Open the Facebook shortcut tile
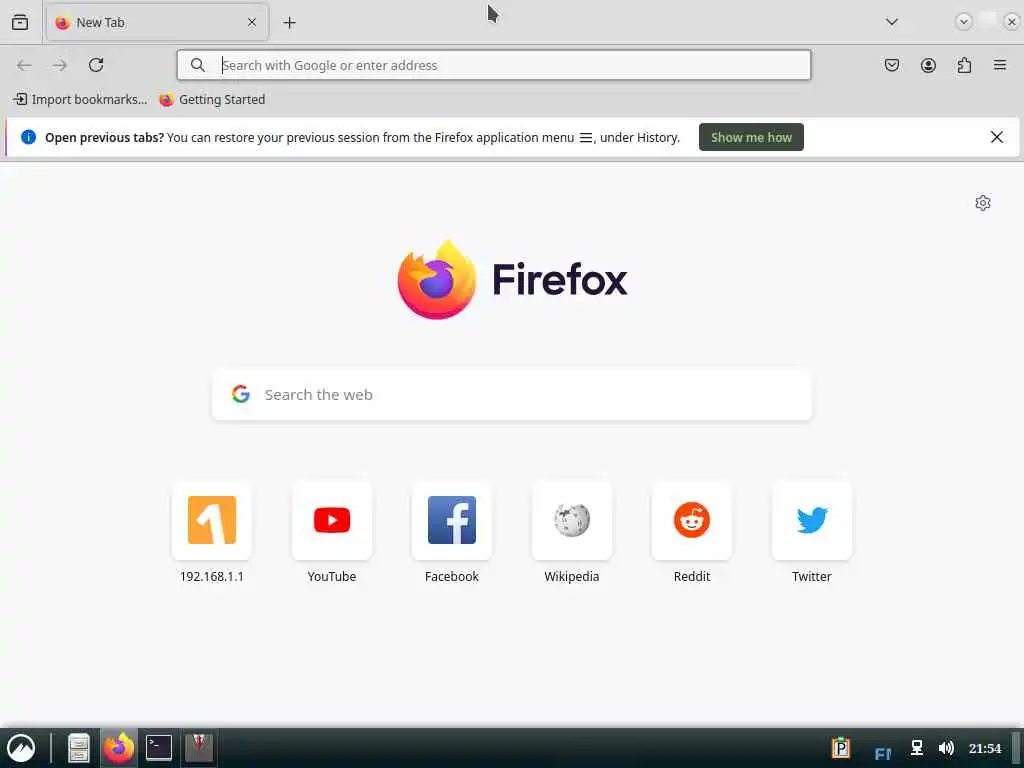1024x768 pixels. 452,520
